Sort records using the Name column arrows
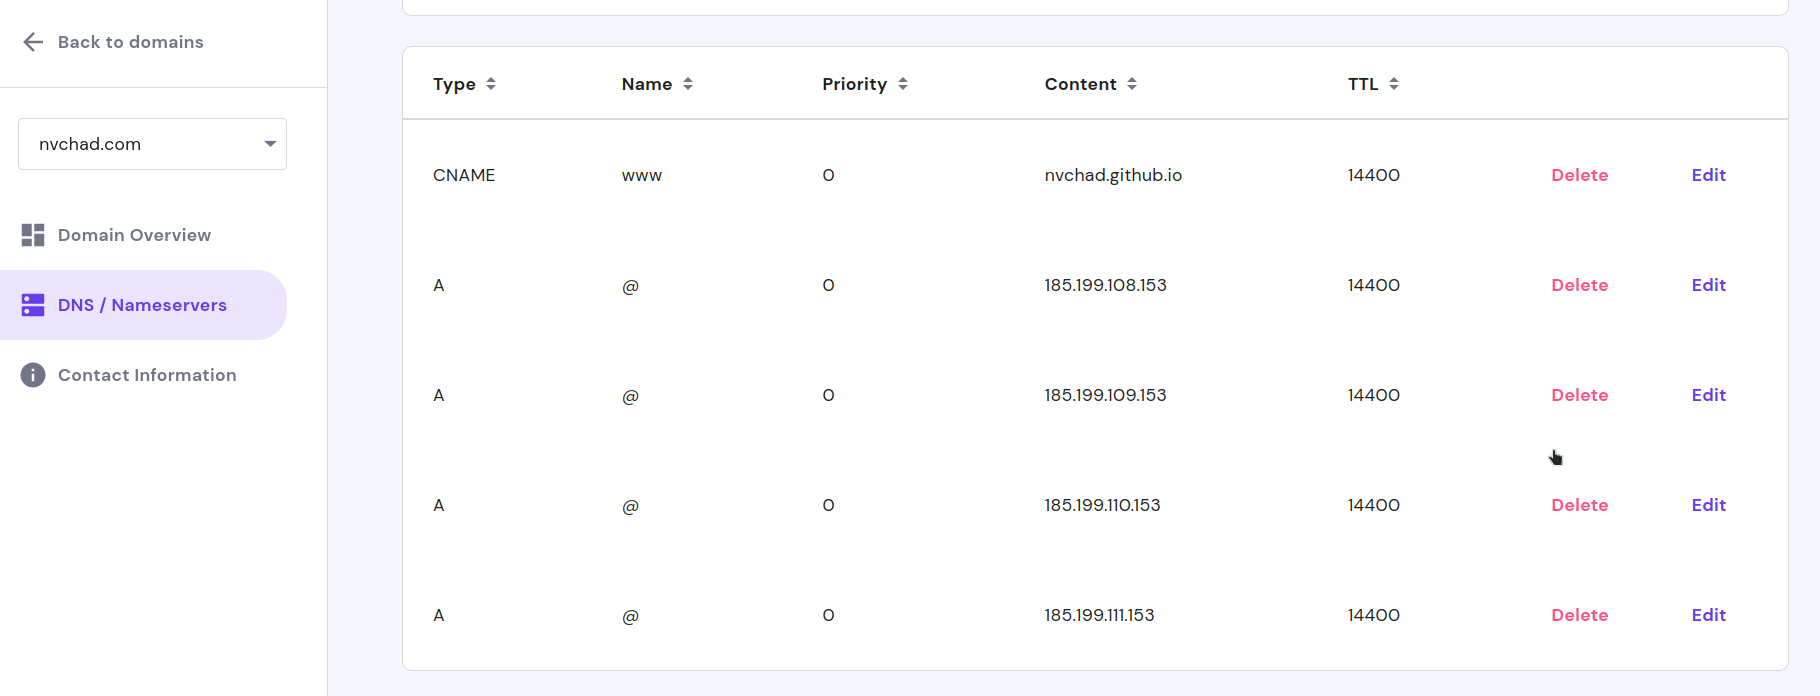Screen dimensions: 1820x696 point(688,84)
